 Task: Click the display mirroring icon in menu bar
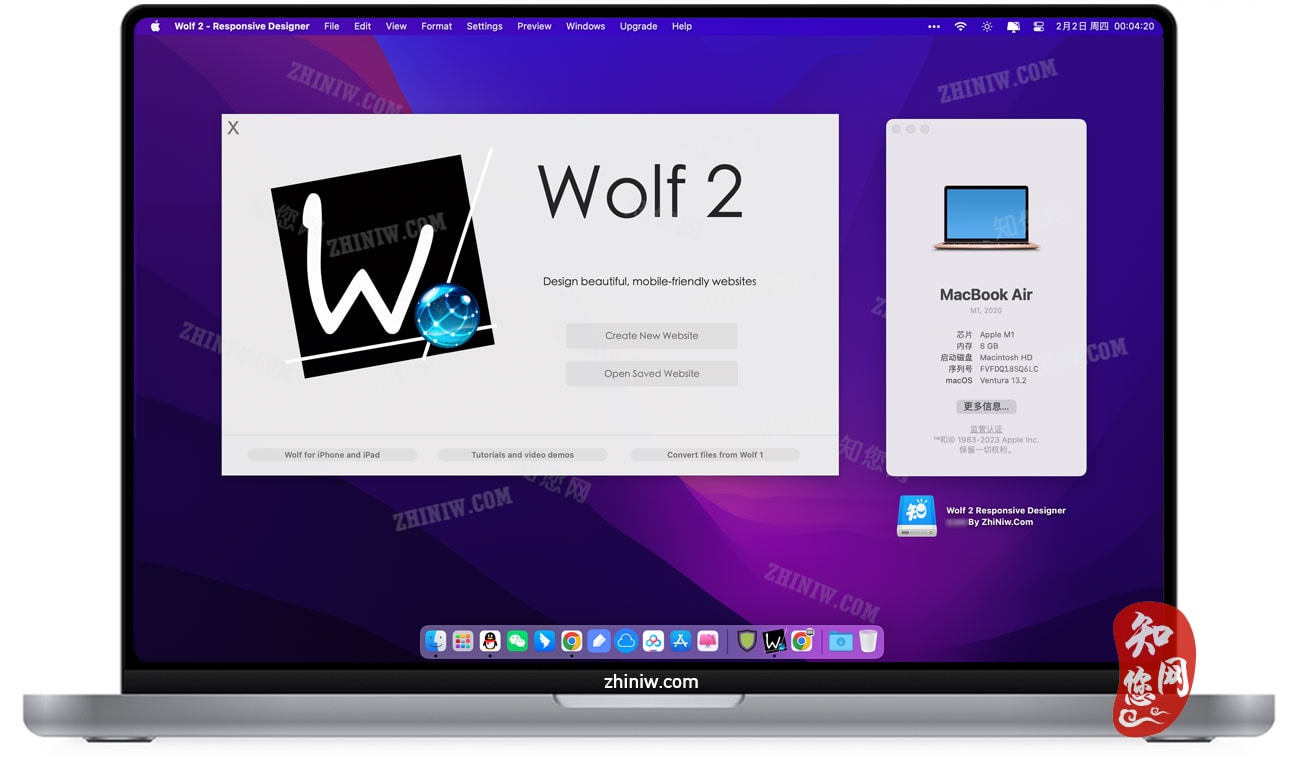(x=1013, y=26)
